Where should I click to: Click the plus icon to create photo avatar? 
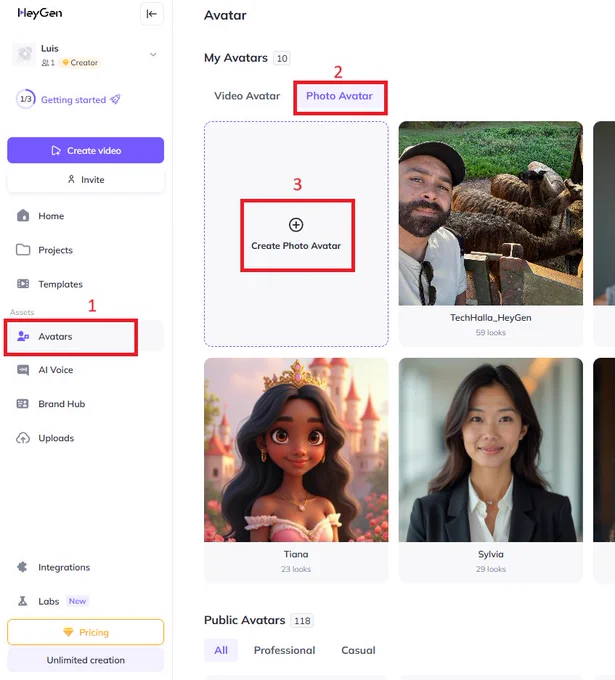[296, 225]
